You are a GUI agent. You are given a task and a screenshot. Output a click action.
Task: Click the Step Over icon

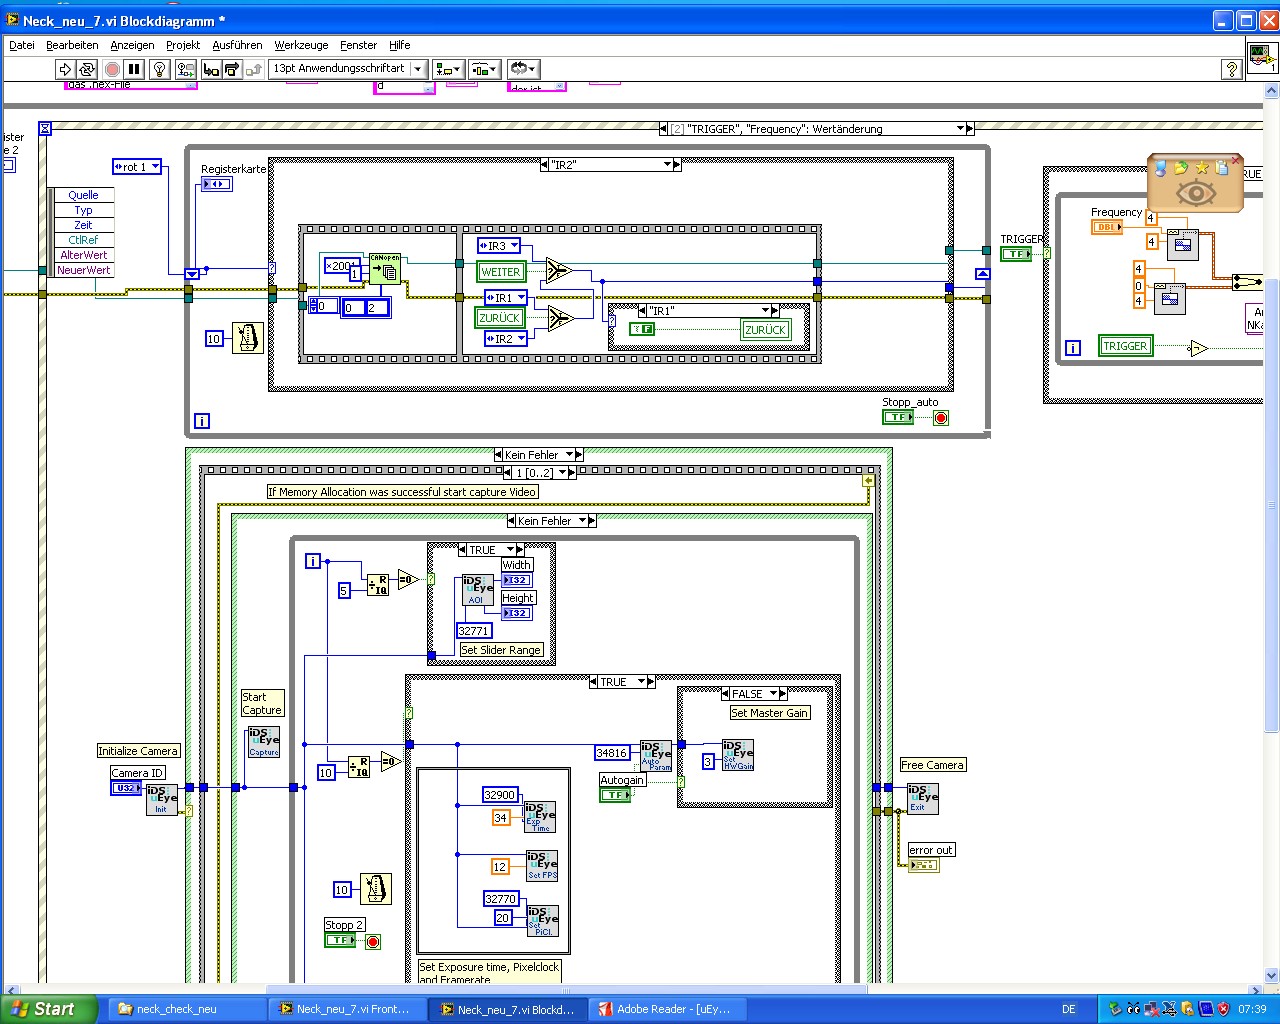coord(232,69)
